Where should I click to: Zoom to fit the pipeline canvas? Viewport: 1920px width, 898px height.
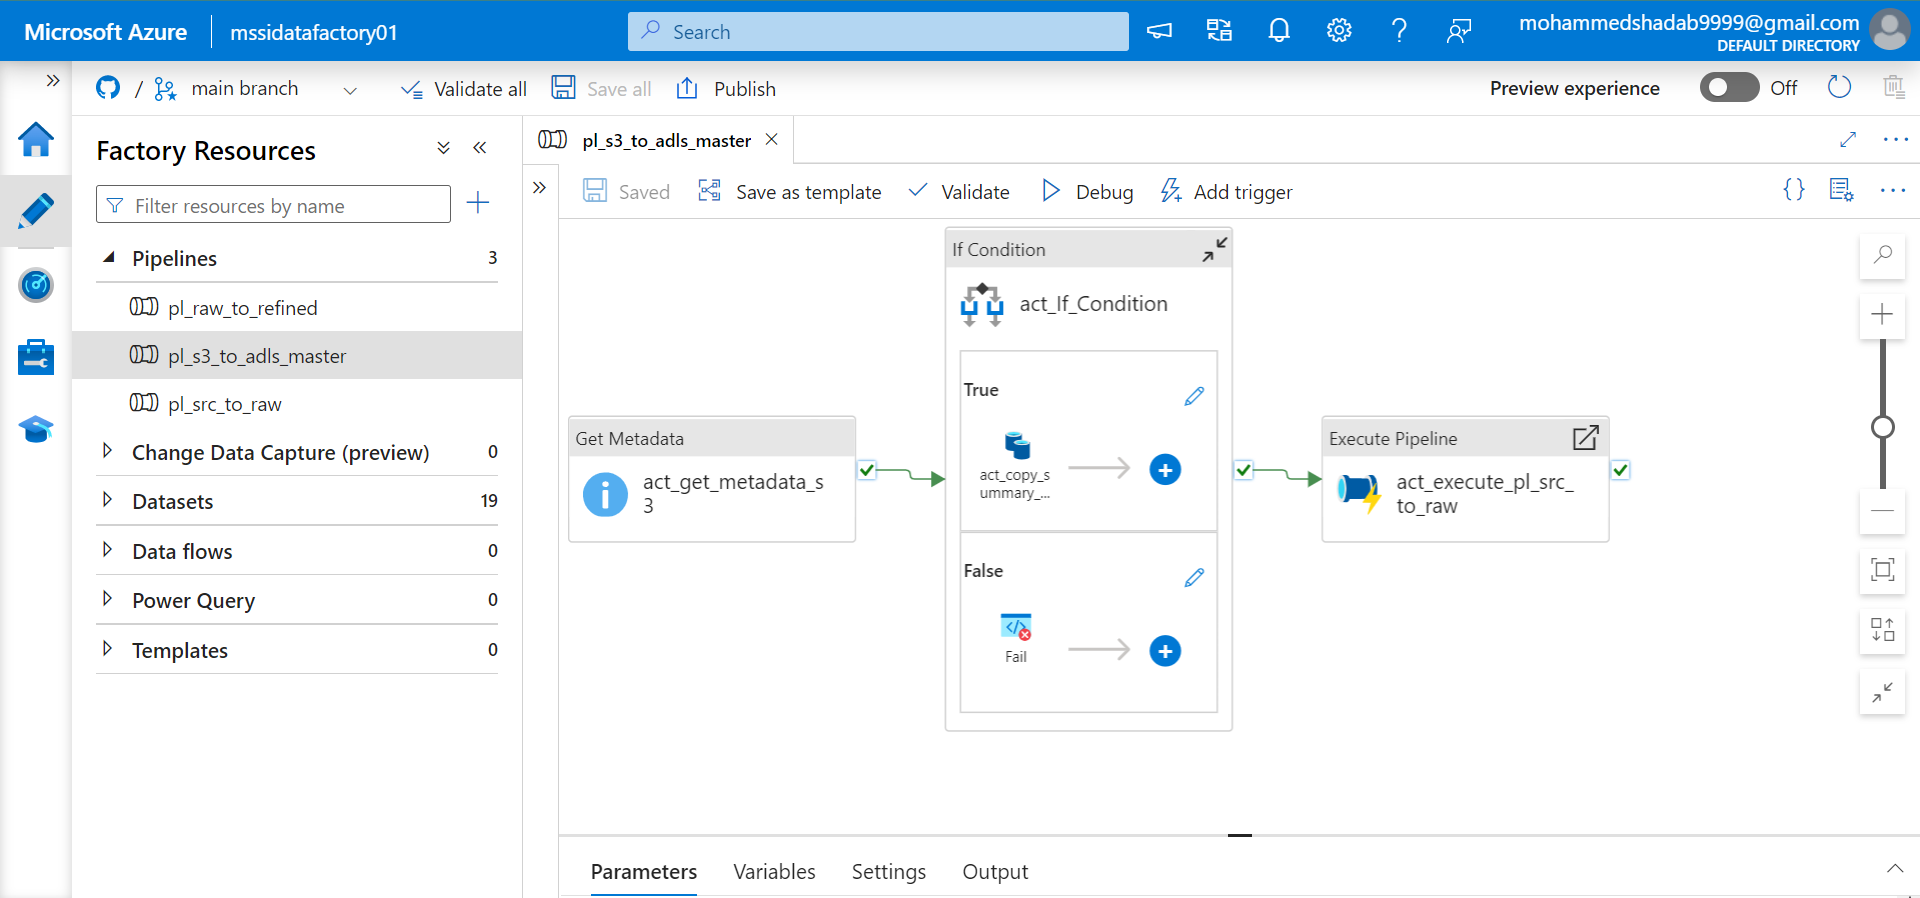point(1882,570)
